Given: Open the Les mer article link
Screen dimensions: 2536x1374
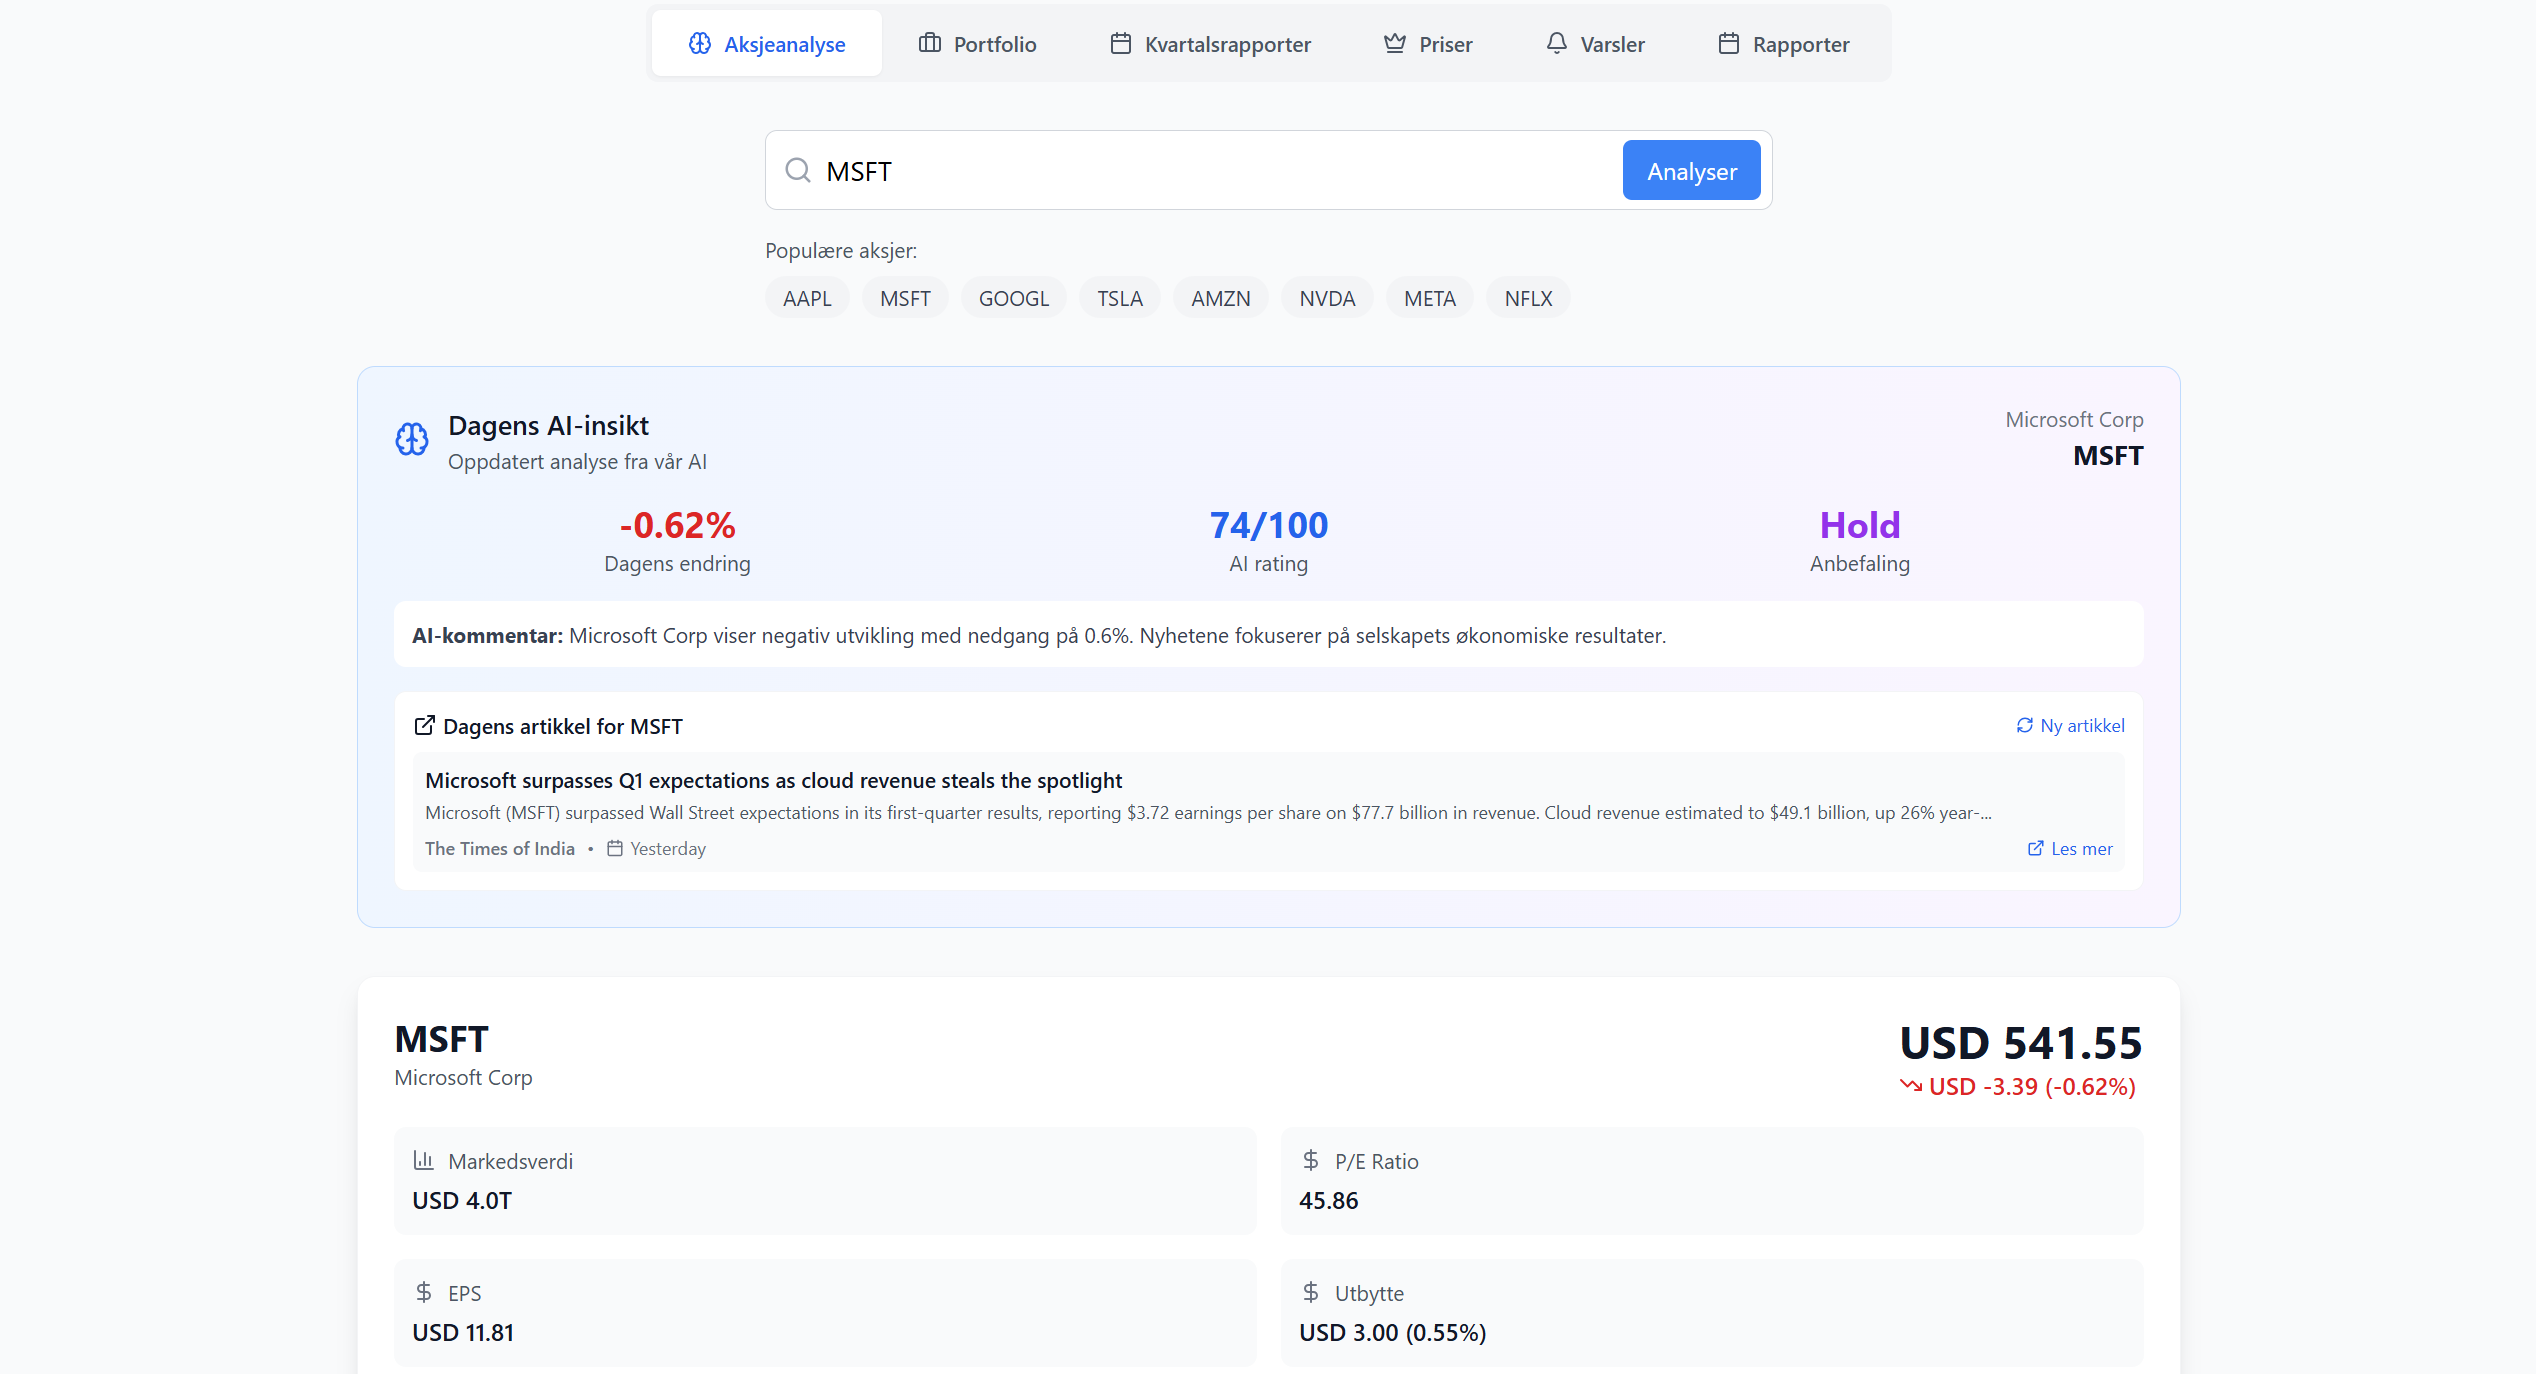Looking at the screenshot, I should pos(2081,848).
